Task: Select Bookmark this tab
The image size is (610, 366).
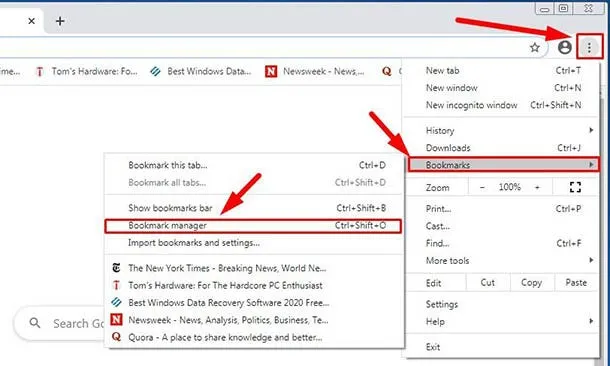Action: click(x=254, y=165)
